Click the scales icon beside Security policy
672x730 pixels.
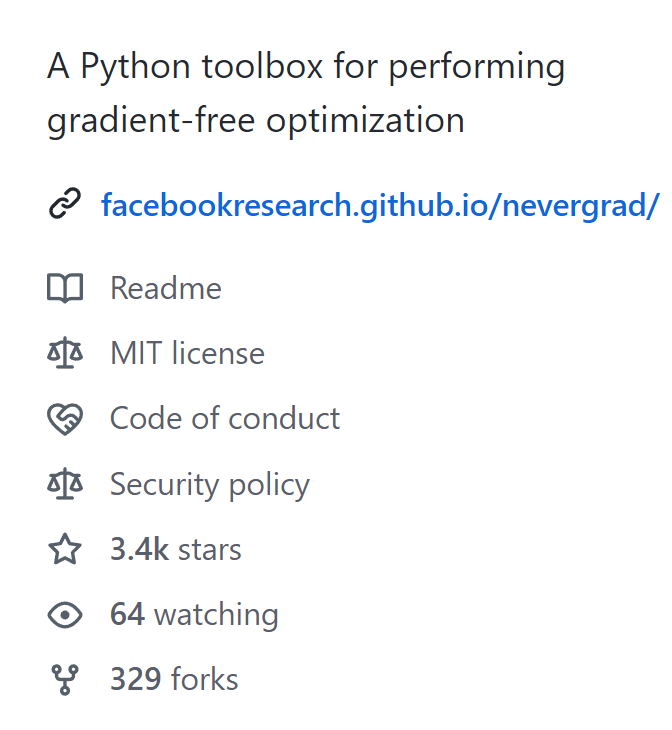click(65, 484)
